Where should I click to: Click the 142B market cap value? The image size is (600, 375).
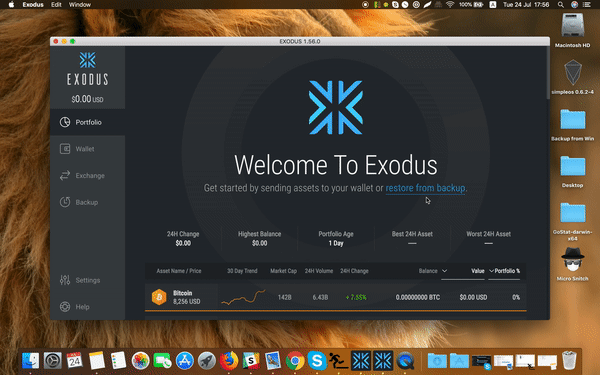[285, 297]
